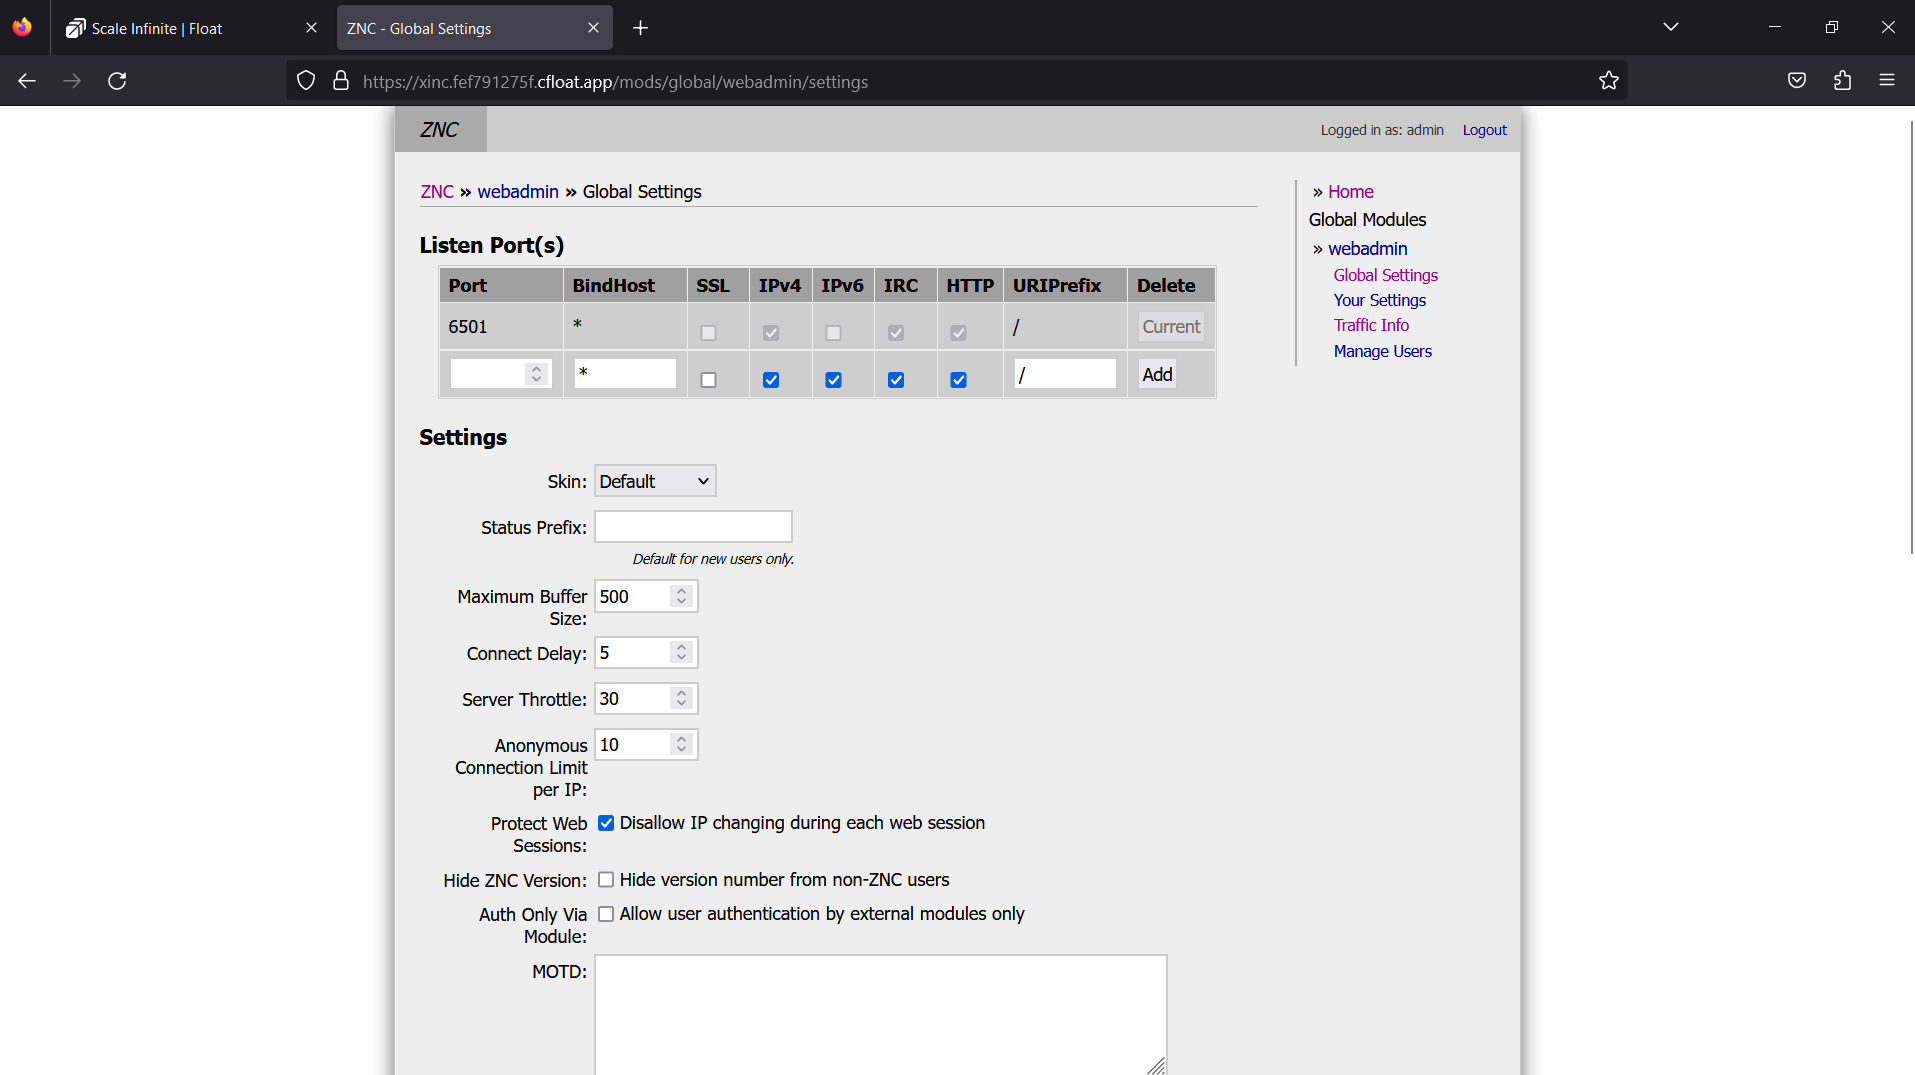Click the new BindHost input field

[625, 374]
